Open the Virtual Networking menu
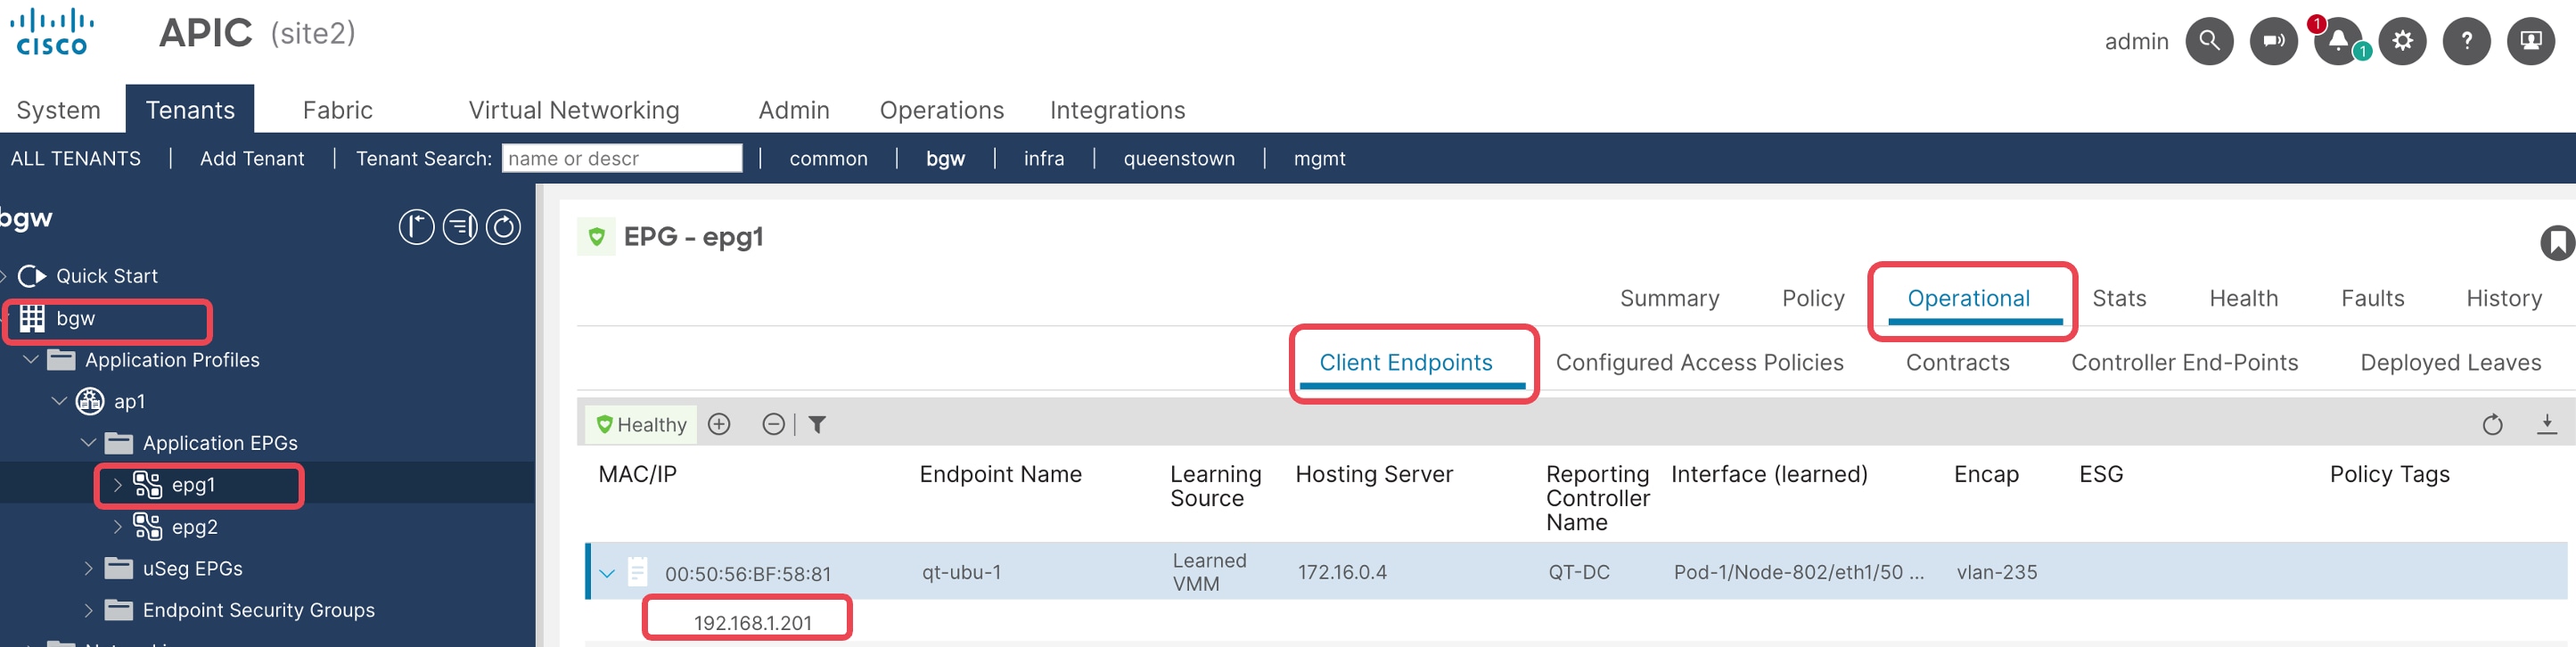 (x=574, y=110)
